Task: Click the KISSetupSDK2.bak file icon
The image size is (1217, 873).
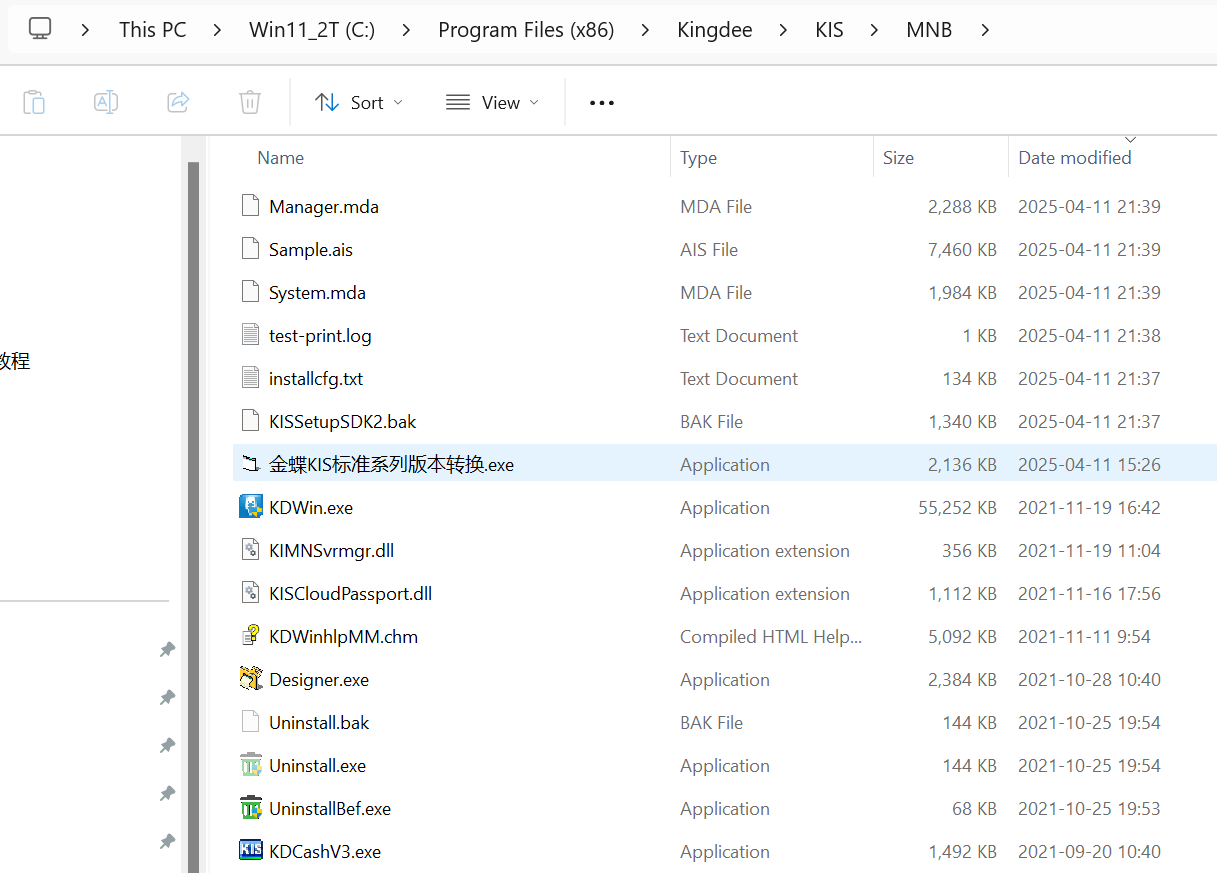Action: [x=251, y=421]
